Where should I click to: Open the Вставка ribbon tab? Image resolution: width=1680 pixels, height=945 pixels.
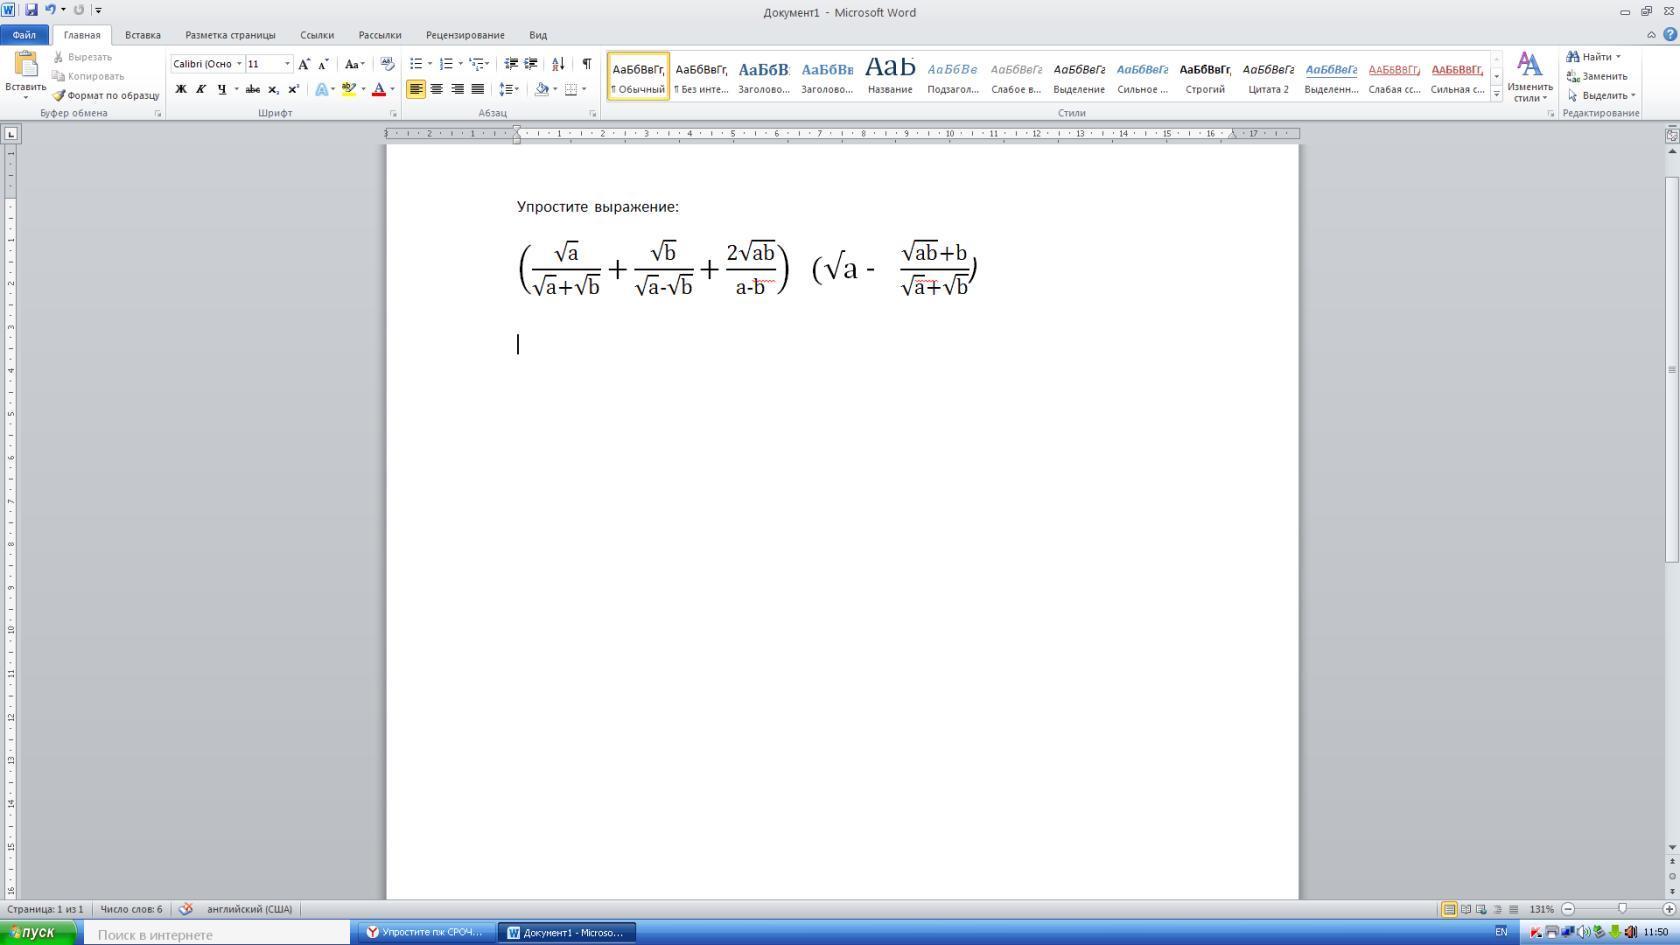(142, 35)
